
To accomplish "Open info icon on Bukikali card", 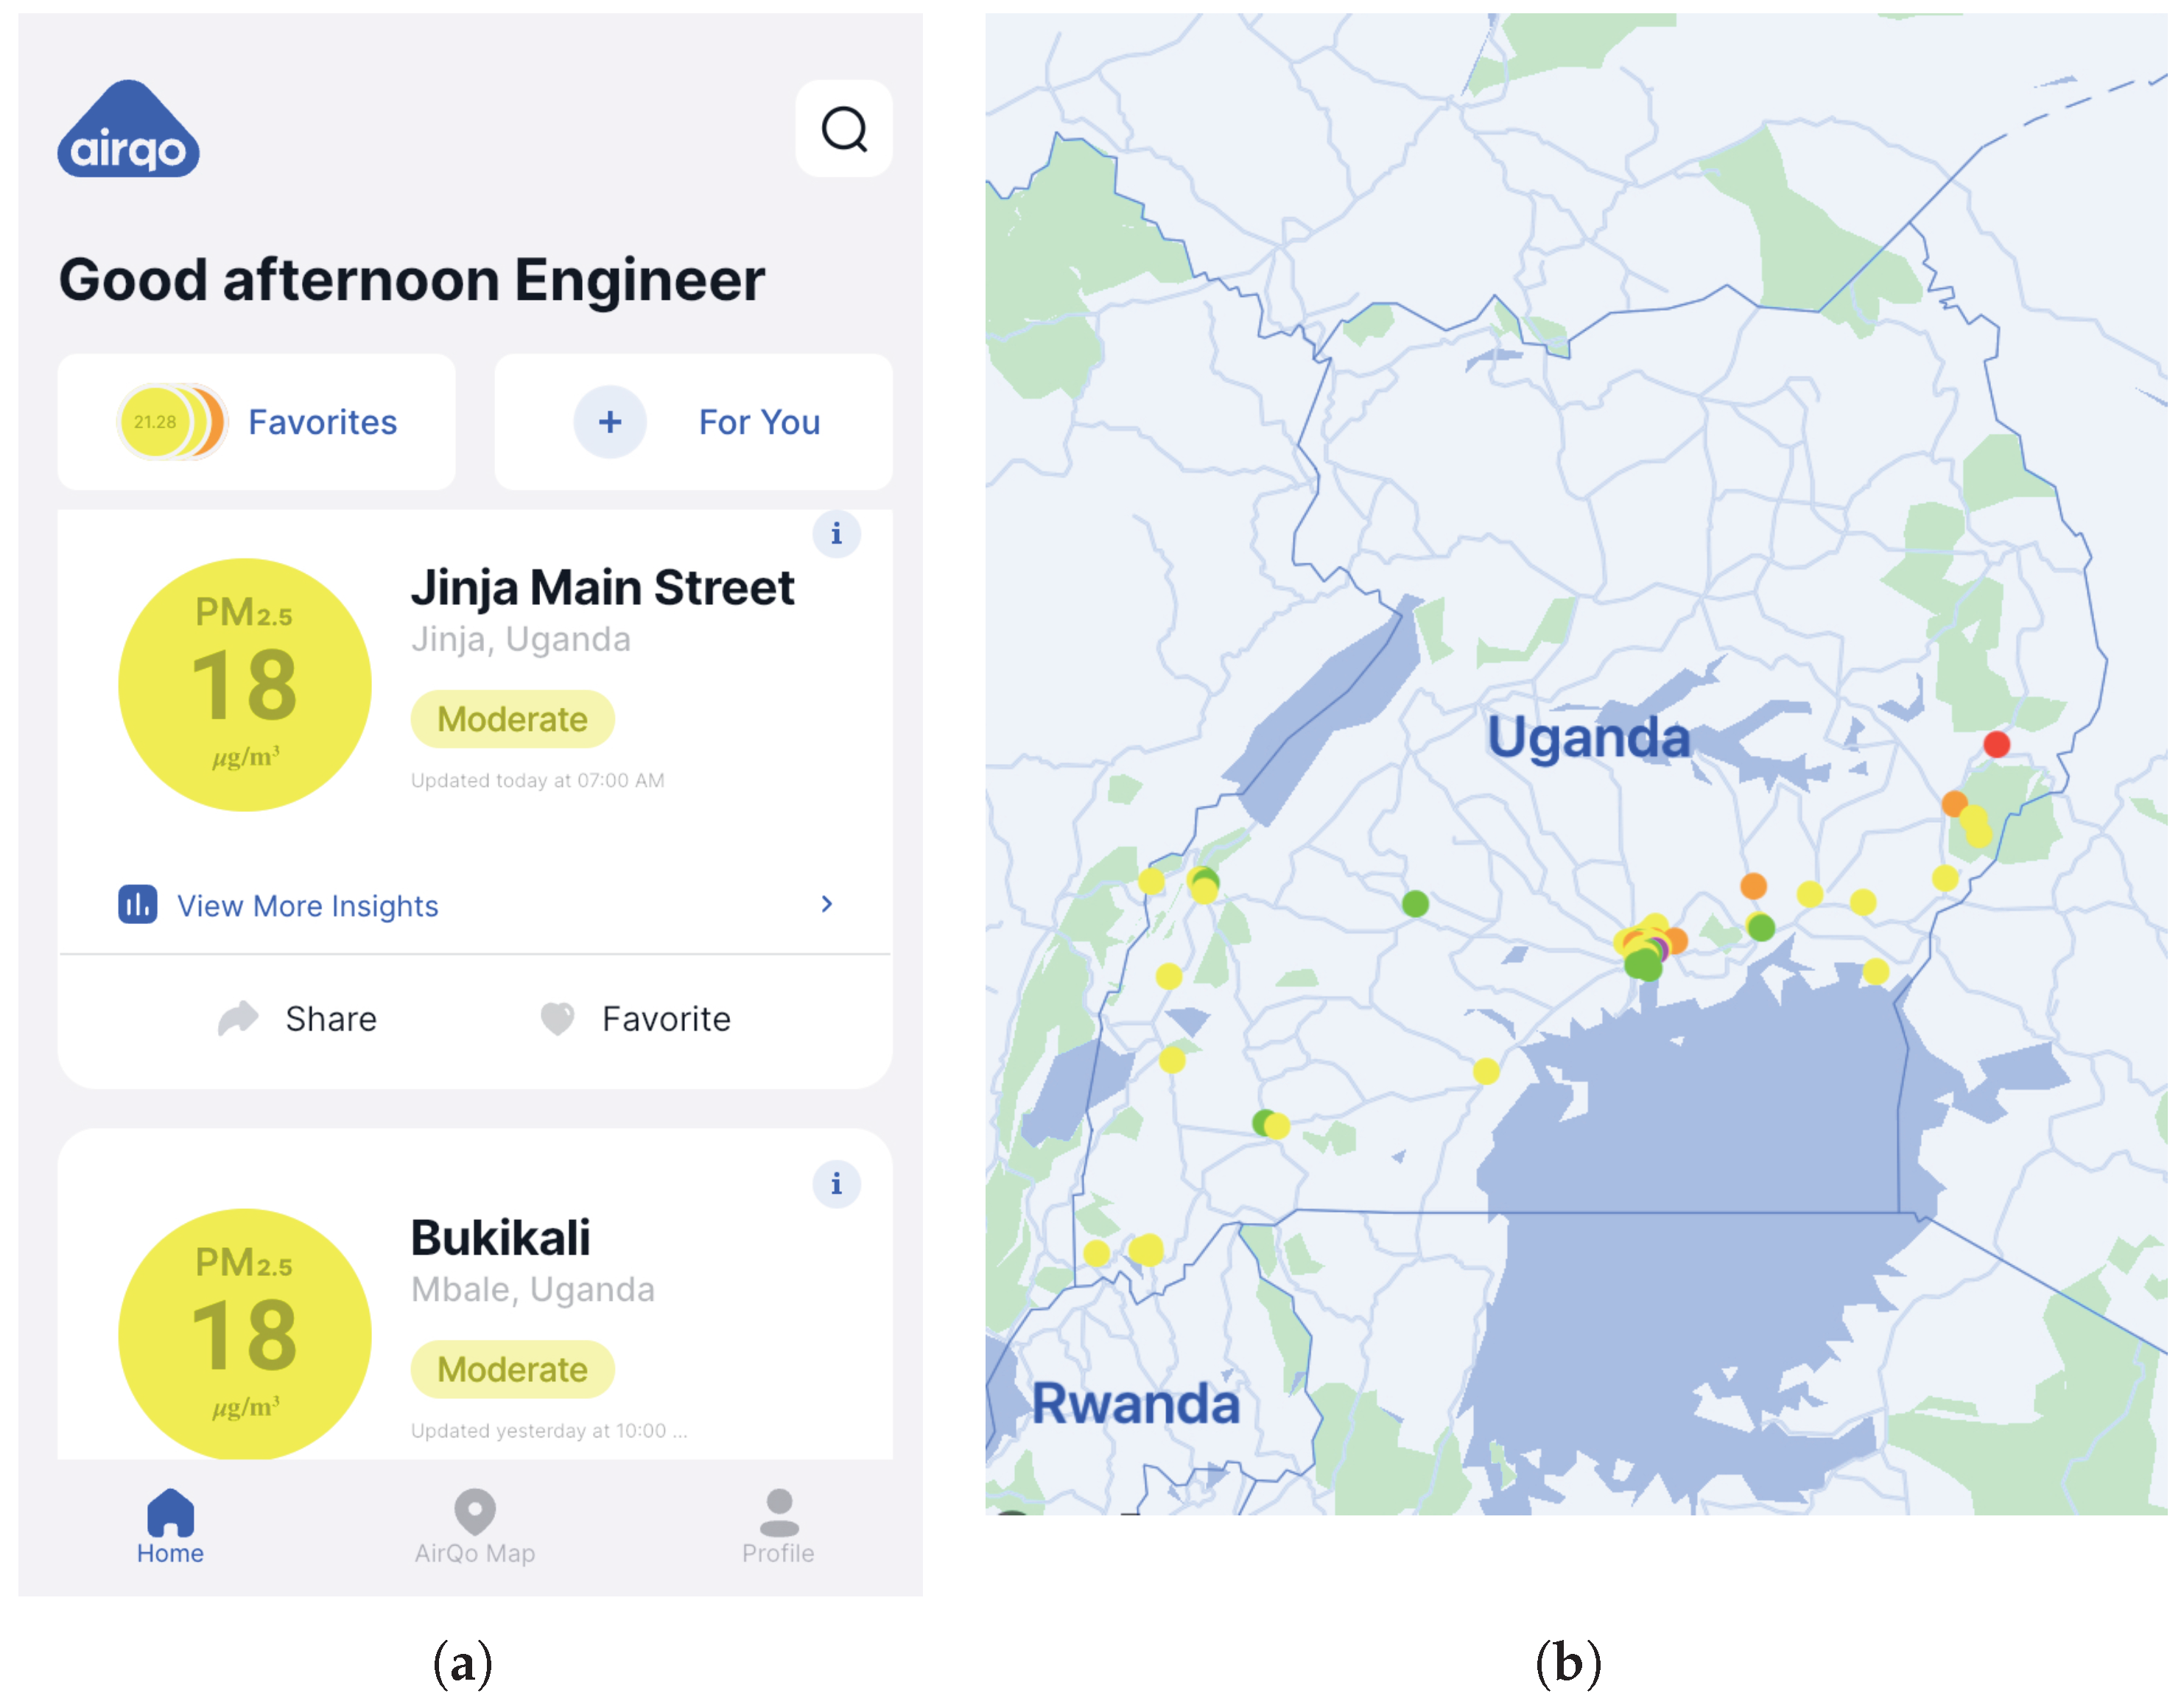I will [836, 1184].
